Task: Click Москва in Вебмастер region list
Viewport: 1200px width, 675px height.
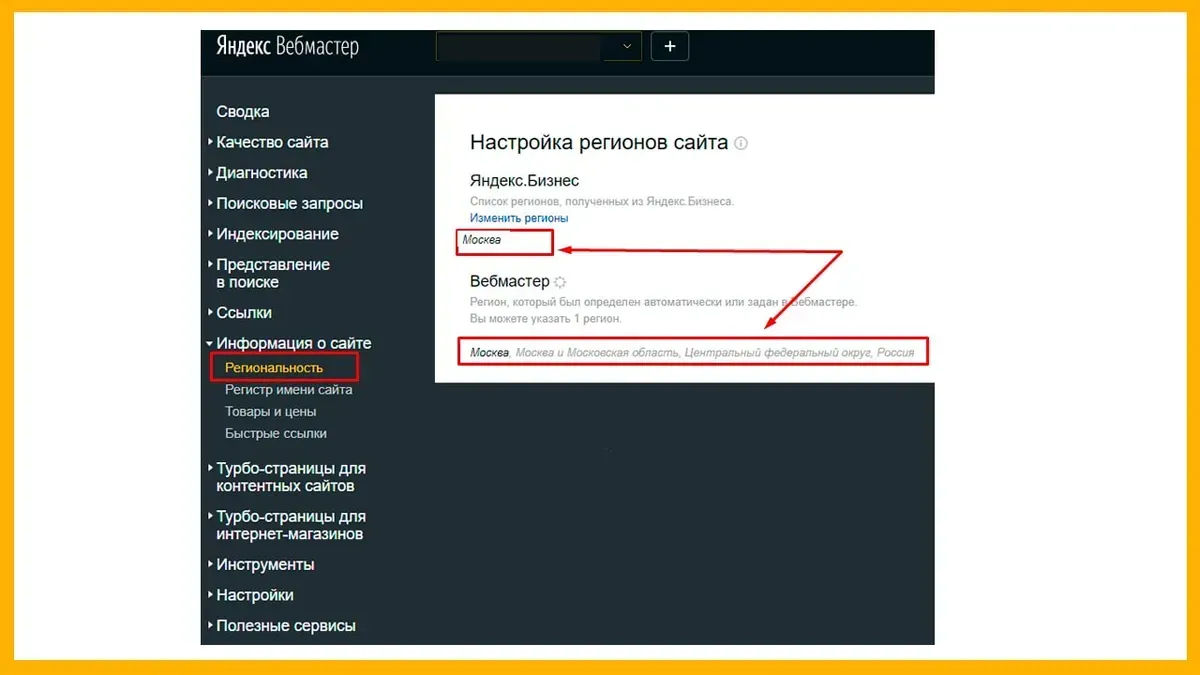Action: 490,352
